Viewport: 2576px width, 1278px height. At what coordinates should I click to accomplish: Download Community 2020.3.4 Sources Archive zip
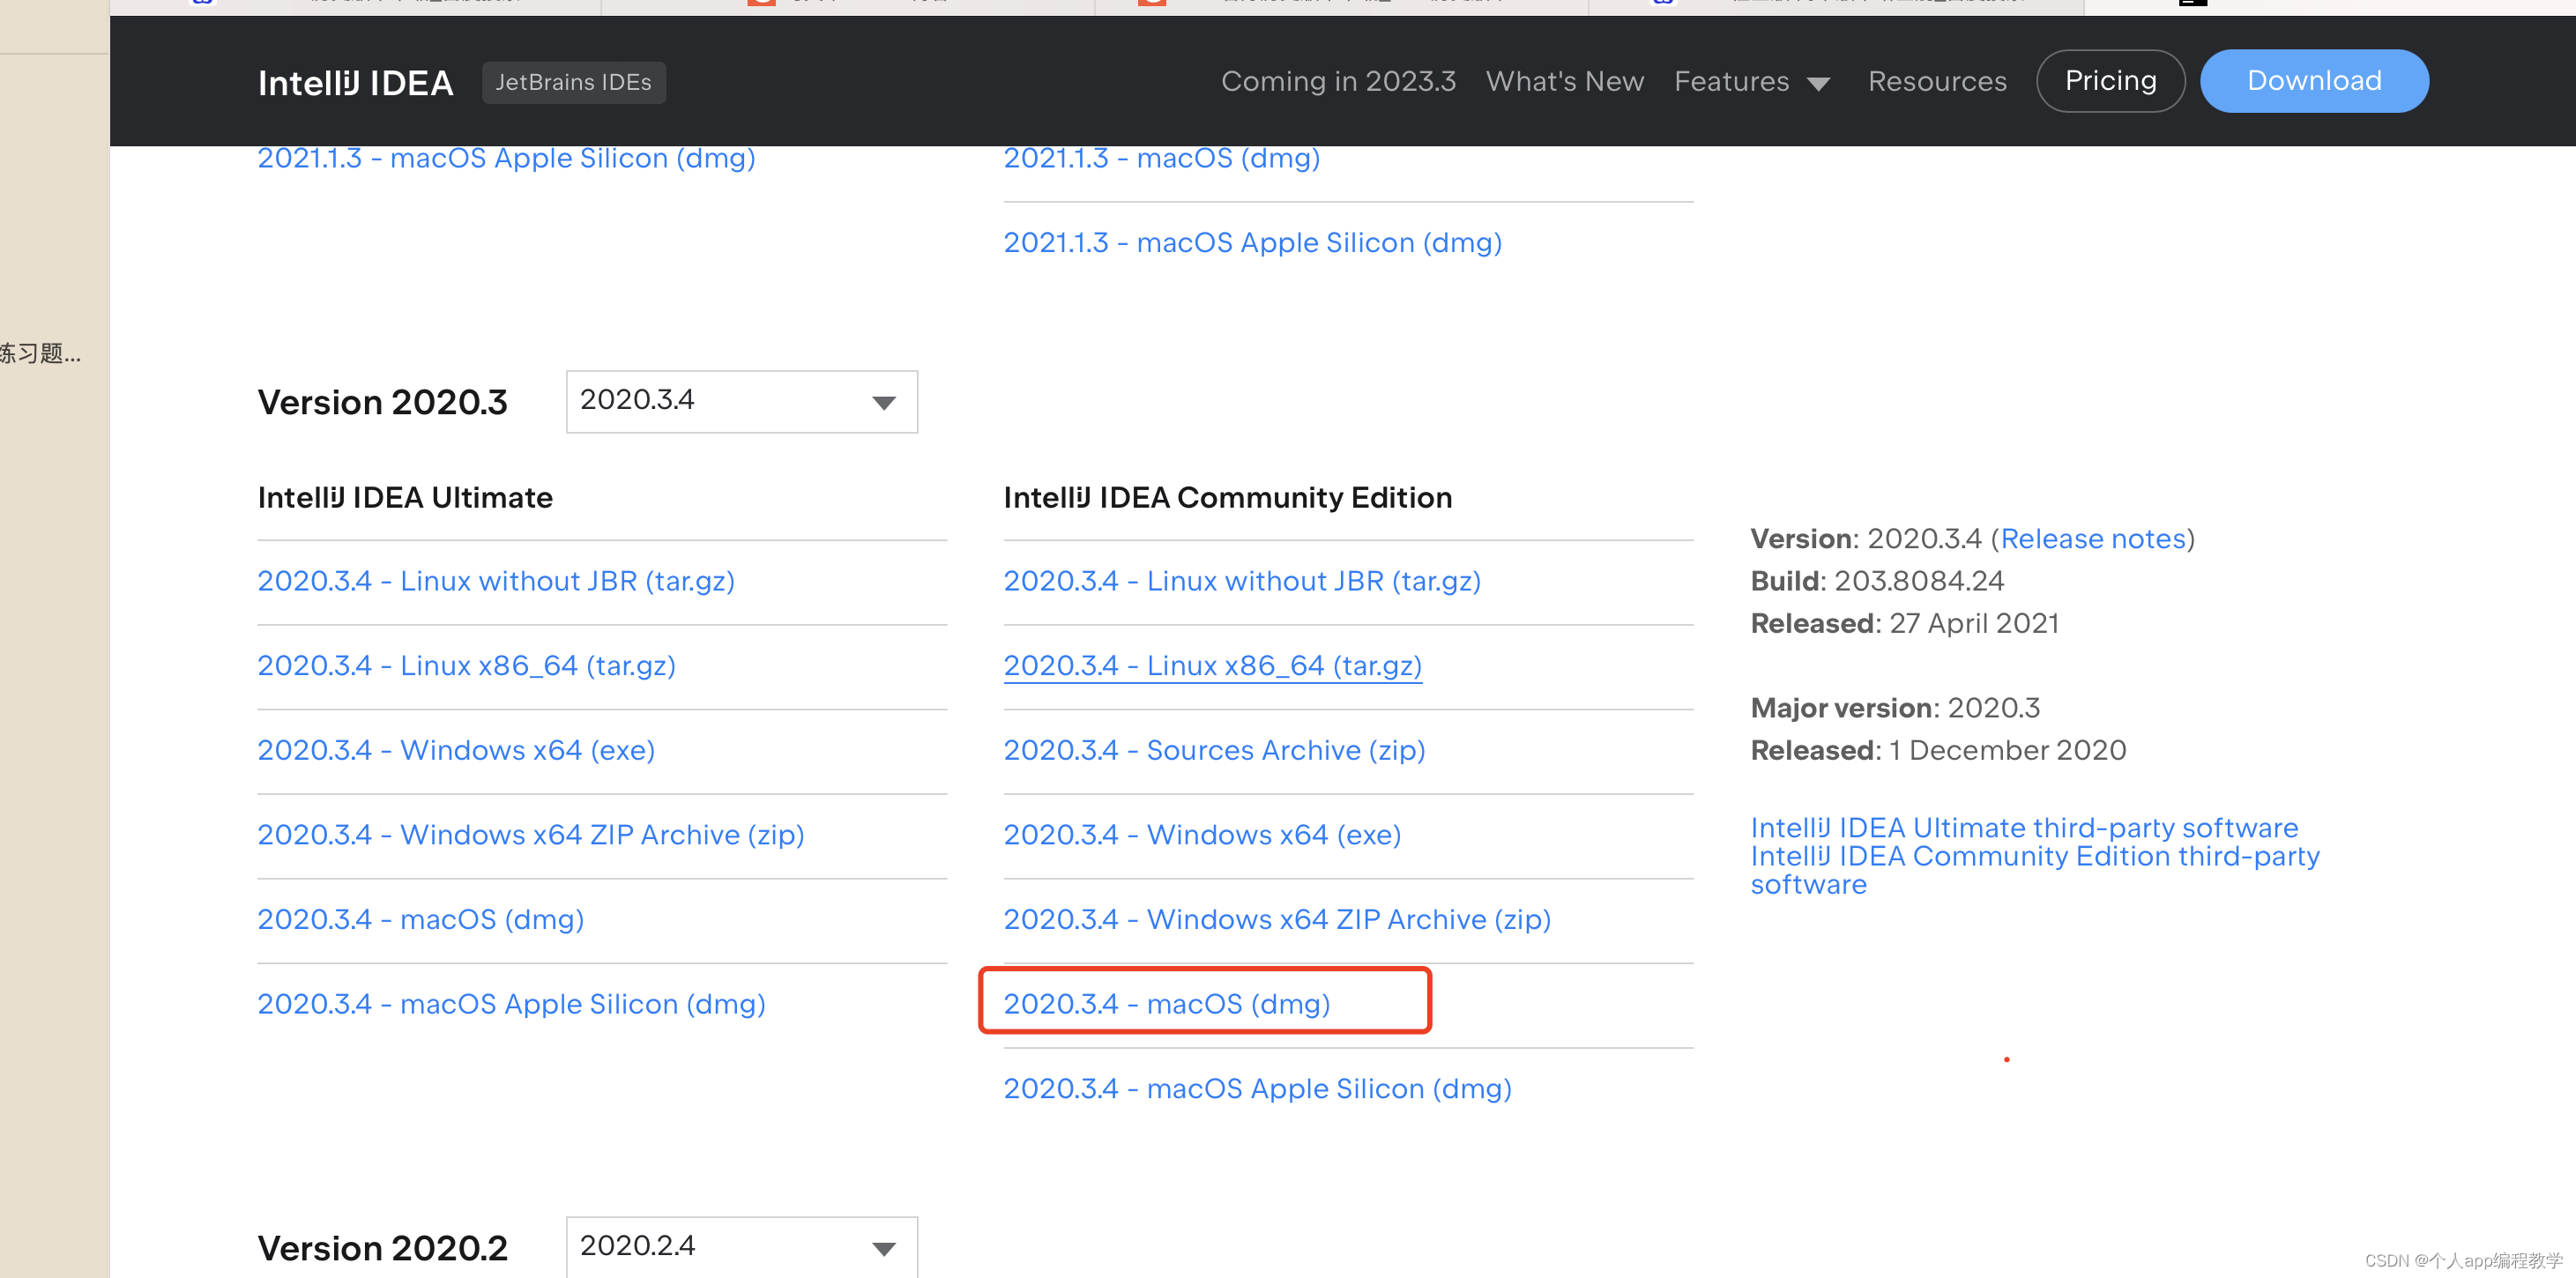[1214, 750]
